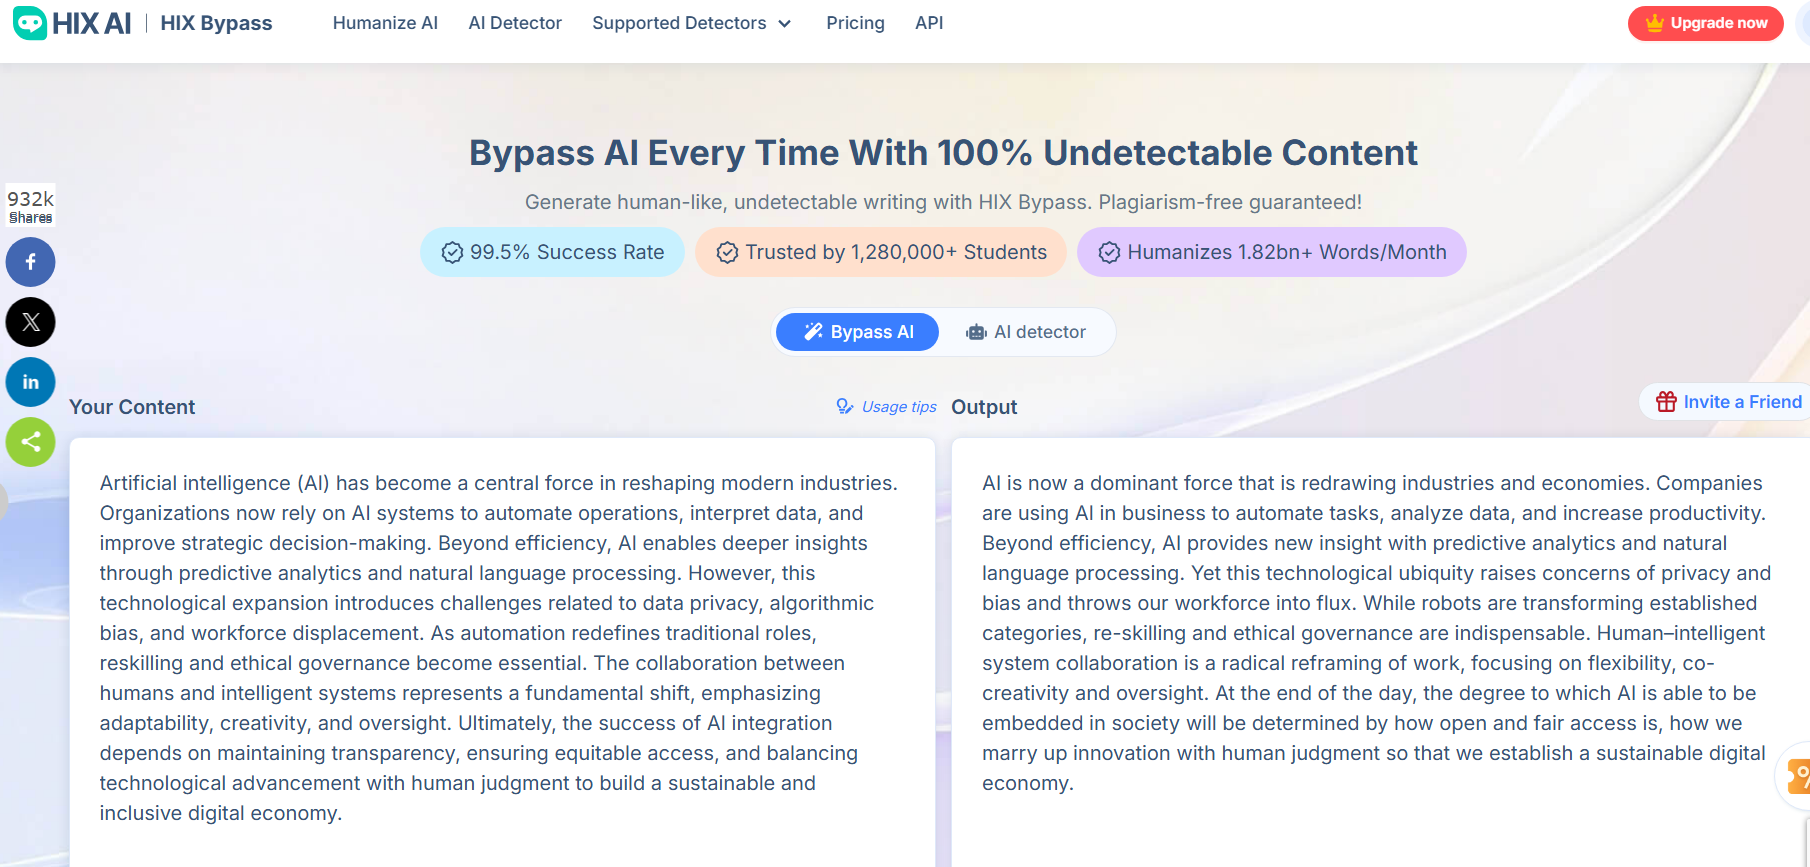1810x867 pixels.
Task: Click the HIX AI logo icon
Action: tap(30, 23)
